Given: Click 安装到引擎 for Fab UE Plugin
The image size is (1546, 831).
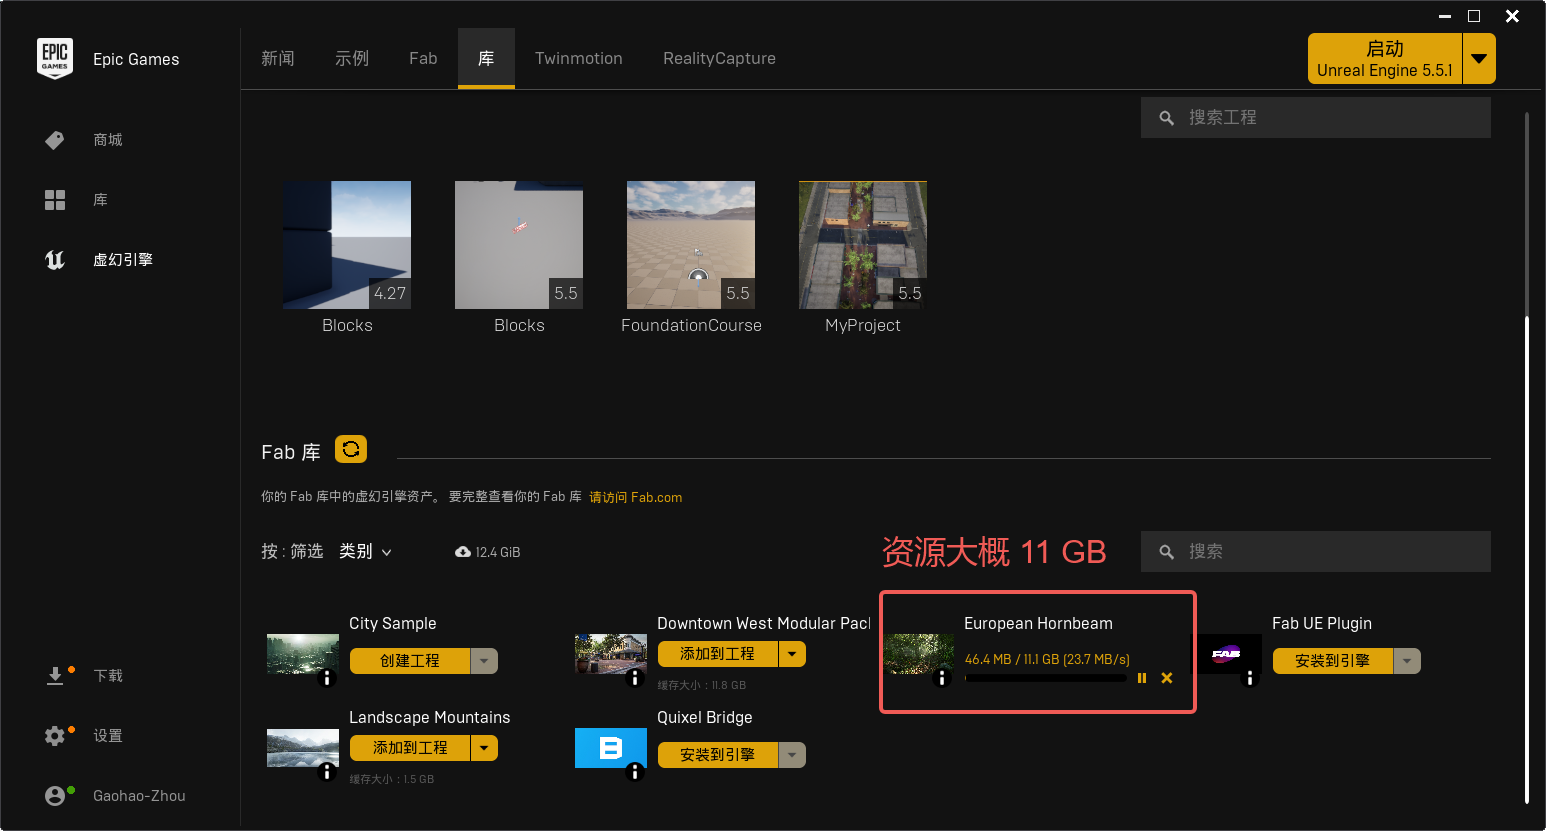Looking at the screenshot, I should point(1333,661).
